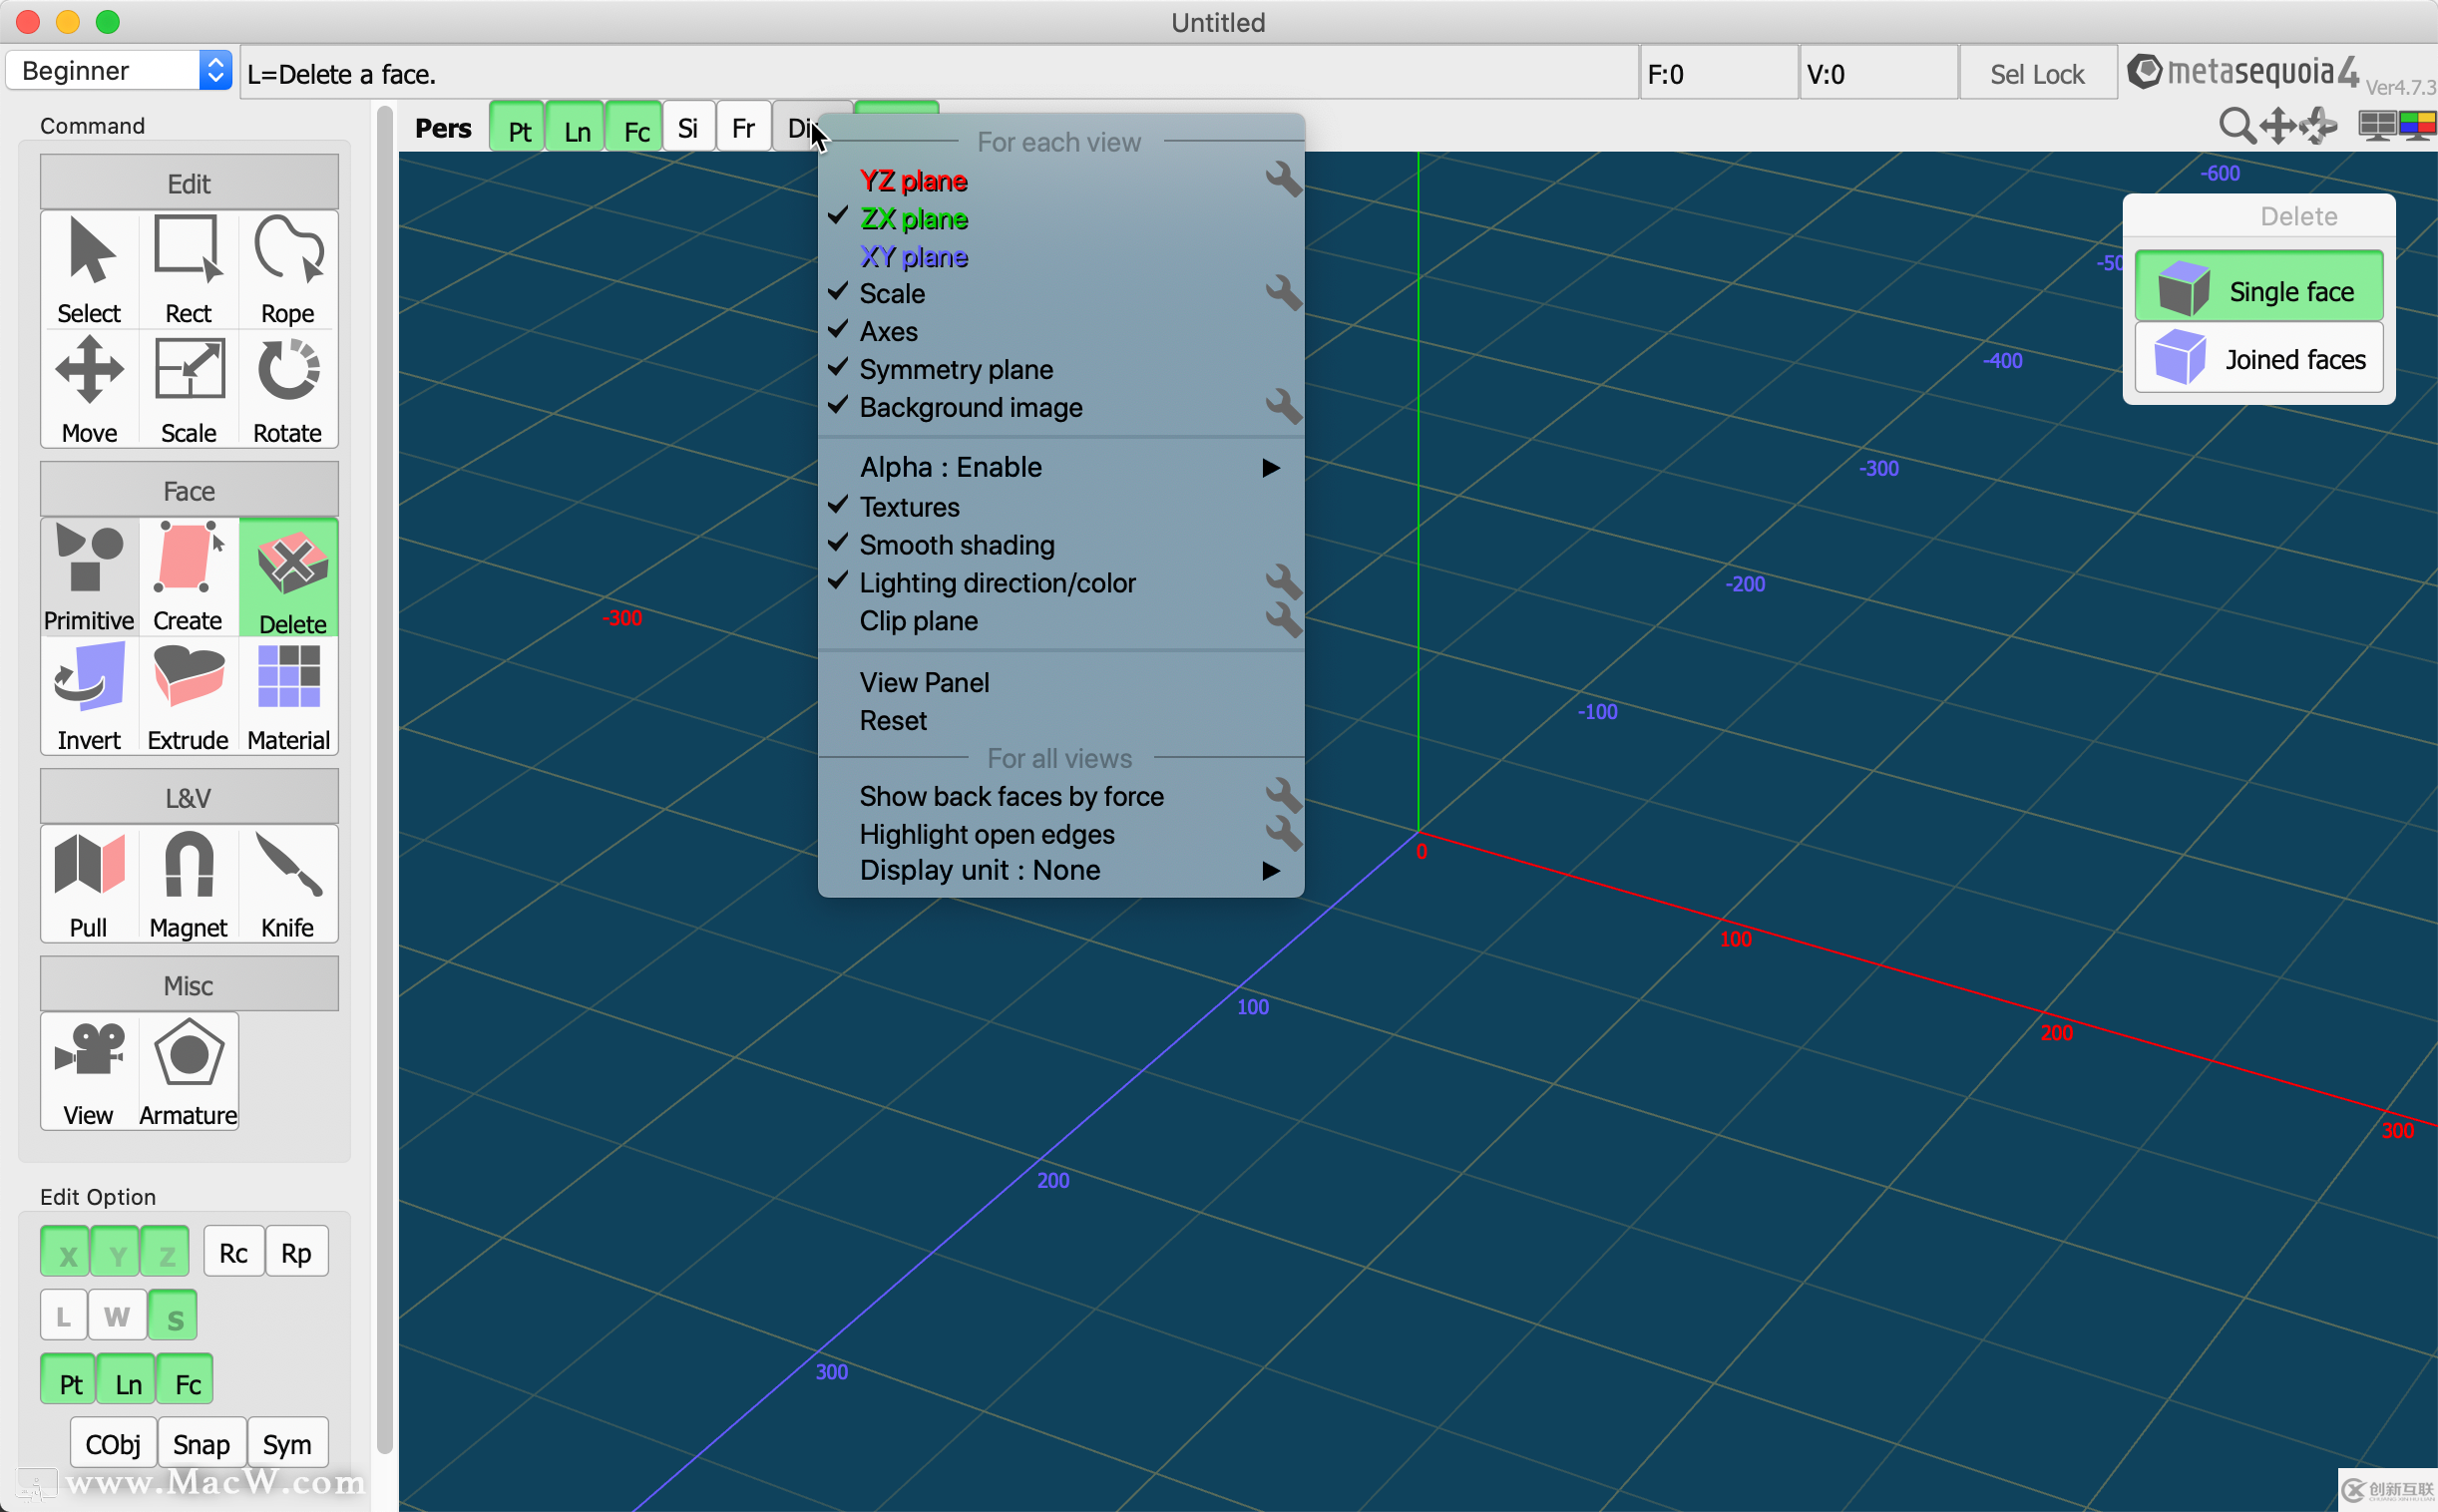Open Scale settings wrench icon
2438x1512 pixels.
coord(1283,293)
